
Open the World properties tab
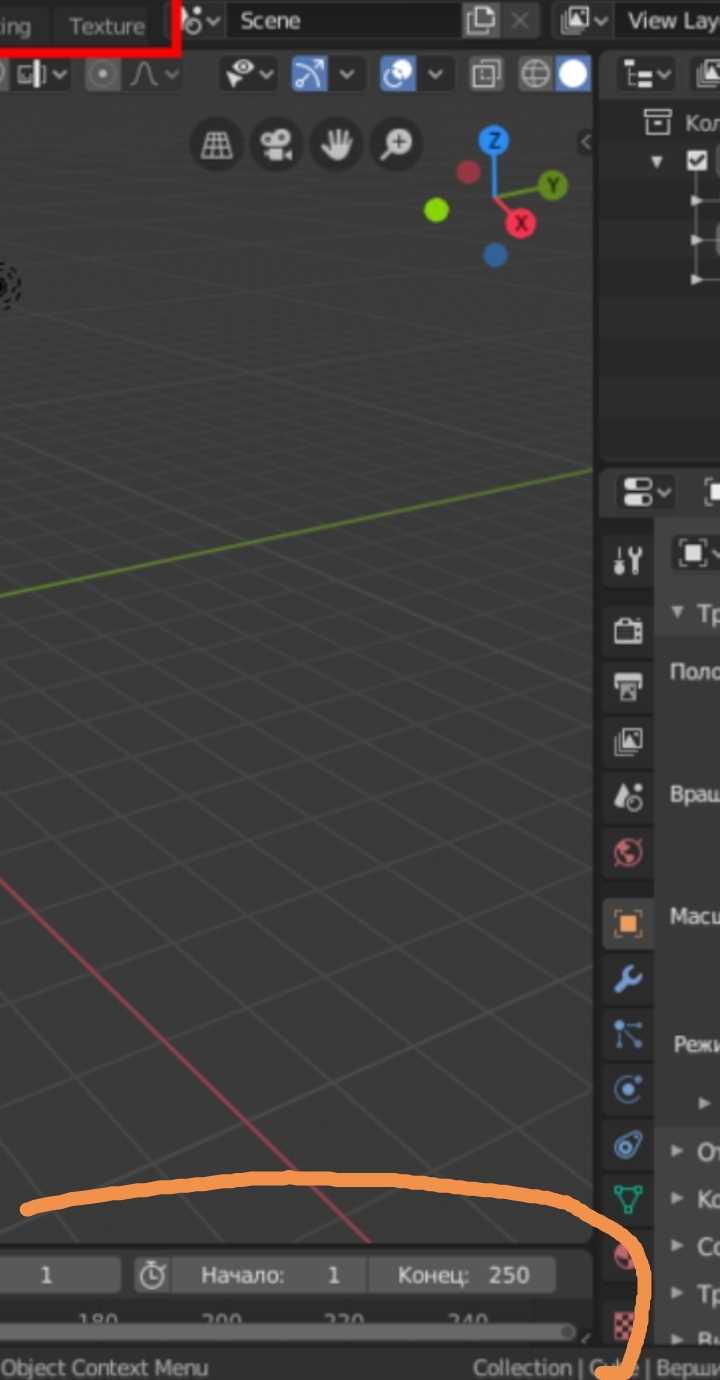[628, 852]
